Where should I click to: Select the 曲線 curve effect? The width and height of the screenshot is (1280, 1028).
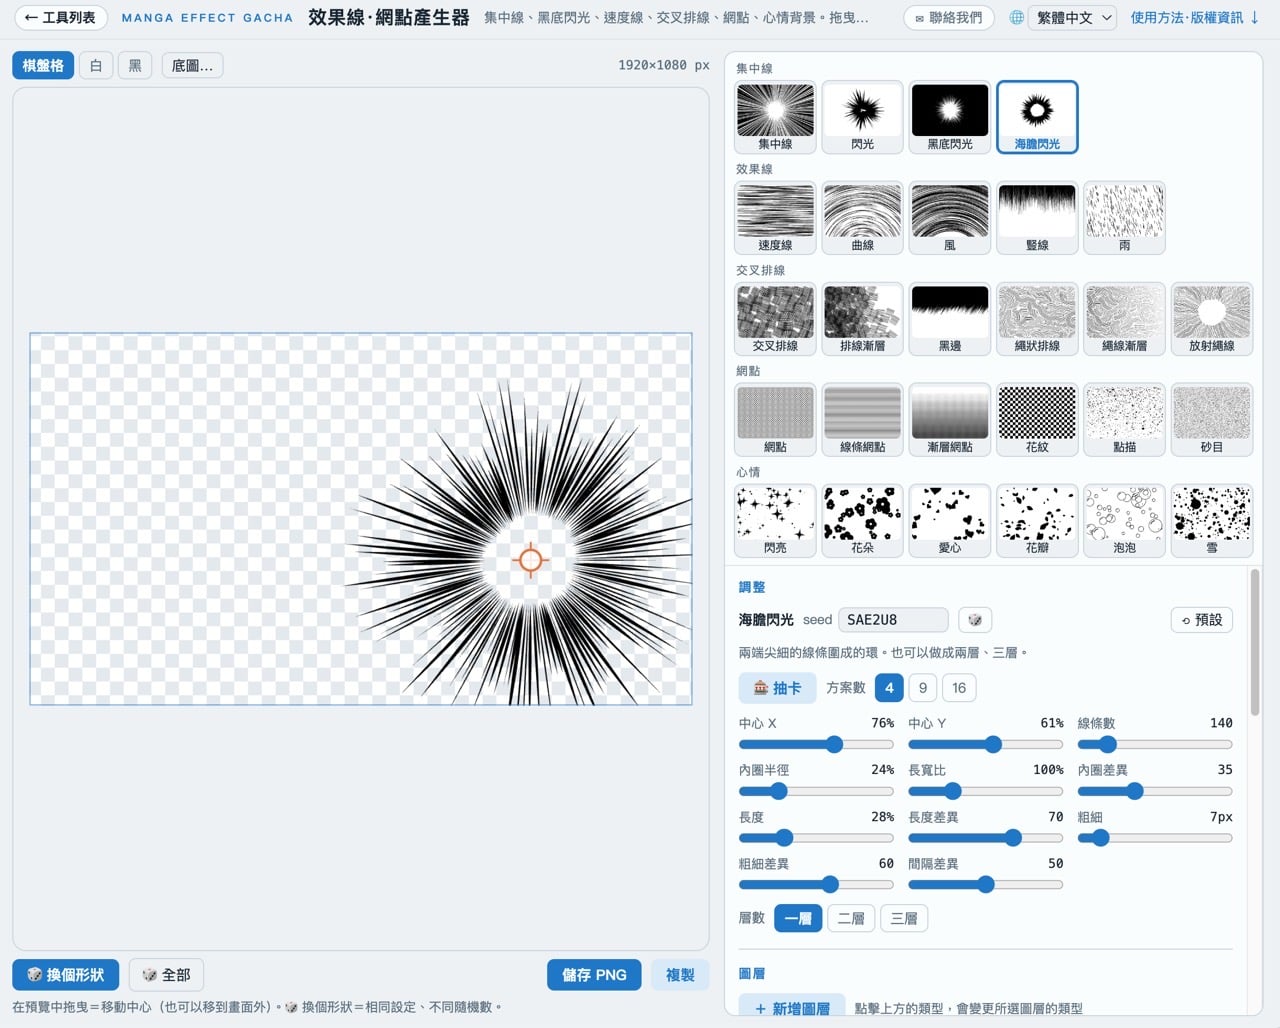[862, 218]
